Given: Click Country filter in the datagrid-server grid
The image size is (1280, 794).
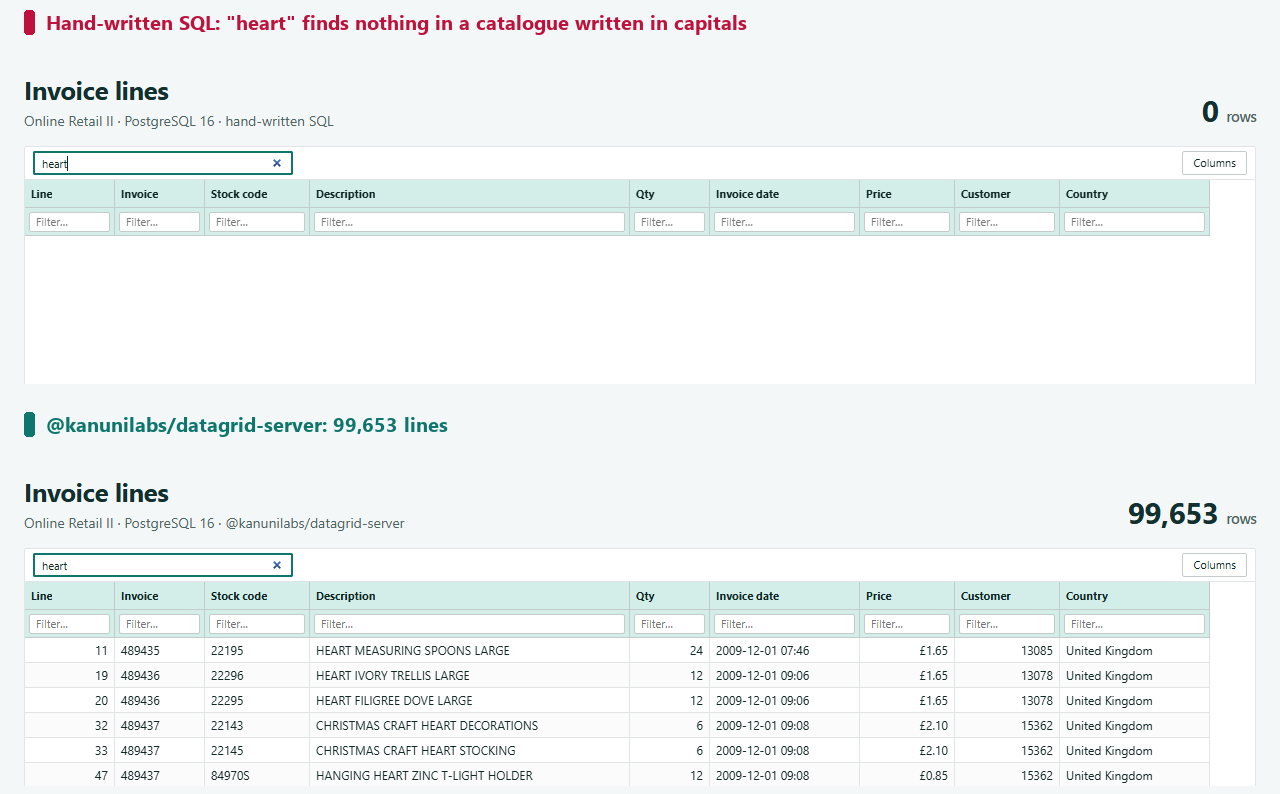Looking at the screenshot, I should [x=1135, y=624].
